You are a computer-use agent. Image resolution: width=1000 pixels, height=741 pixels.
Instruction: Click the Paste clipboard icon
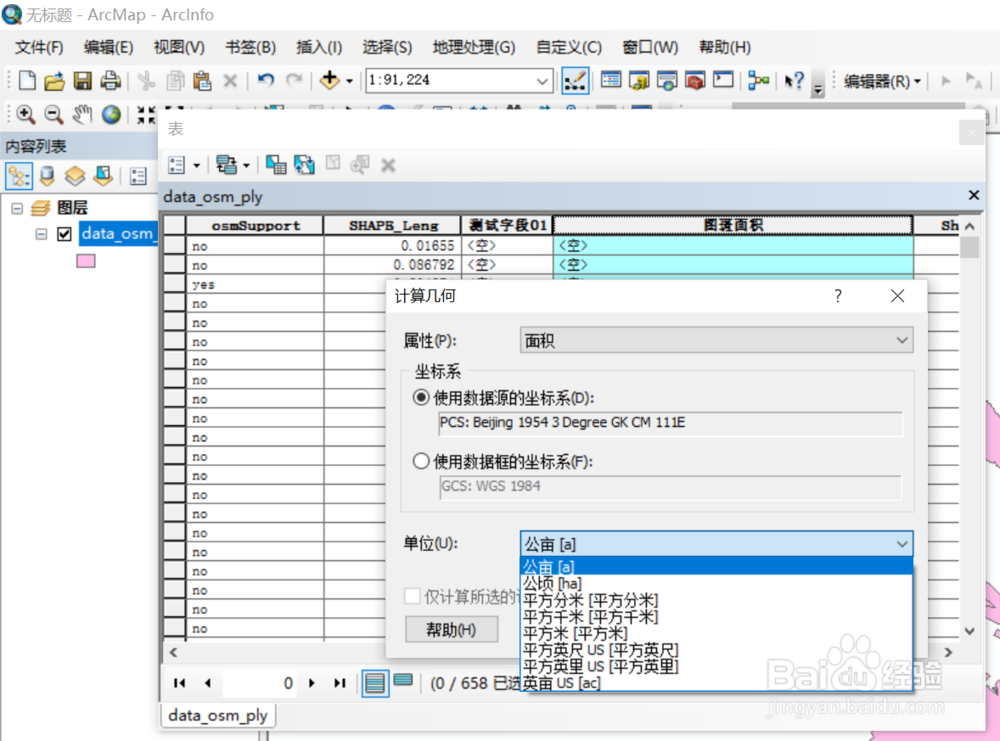202,80
